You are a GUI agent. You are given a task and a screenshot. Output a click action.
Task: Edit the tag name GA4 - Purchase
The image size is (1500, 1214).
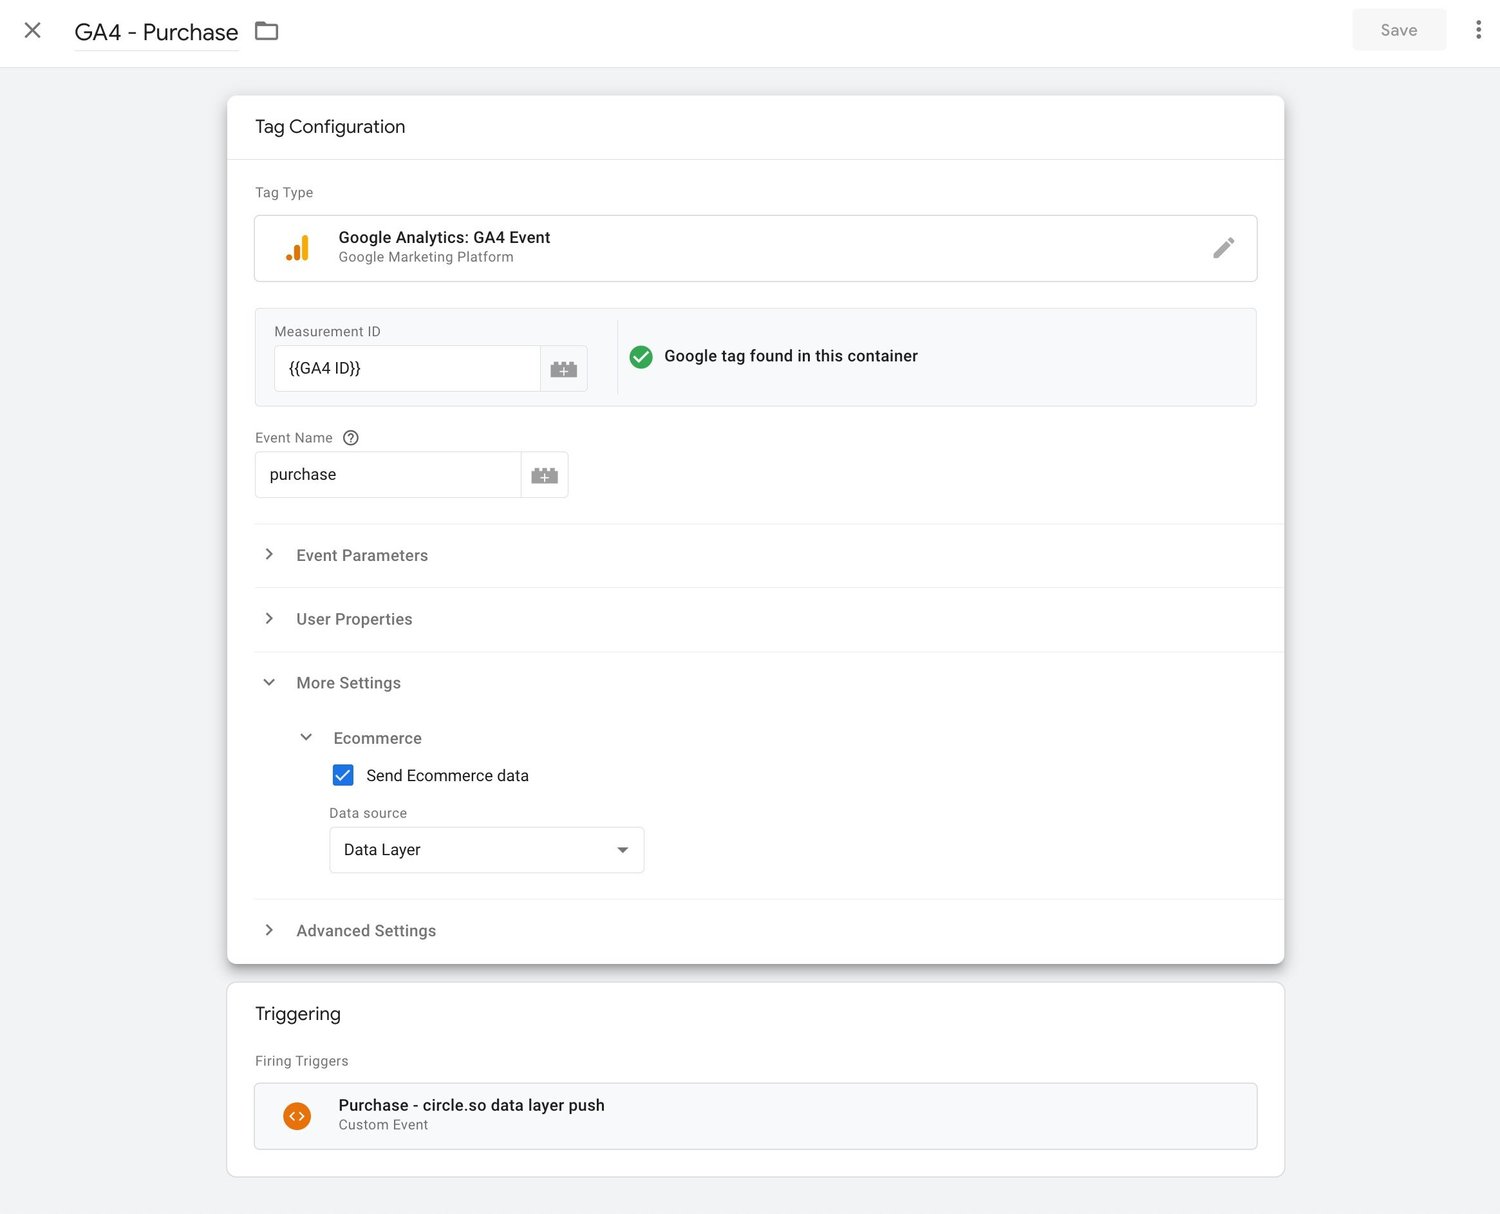(156, 32)
